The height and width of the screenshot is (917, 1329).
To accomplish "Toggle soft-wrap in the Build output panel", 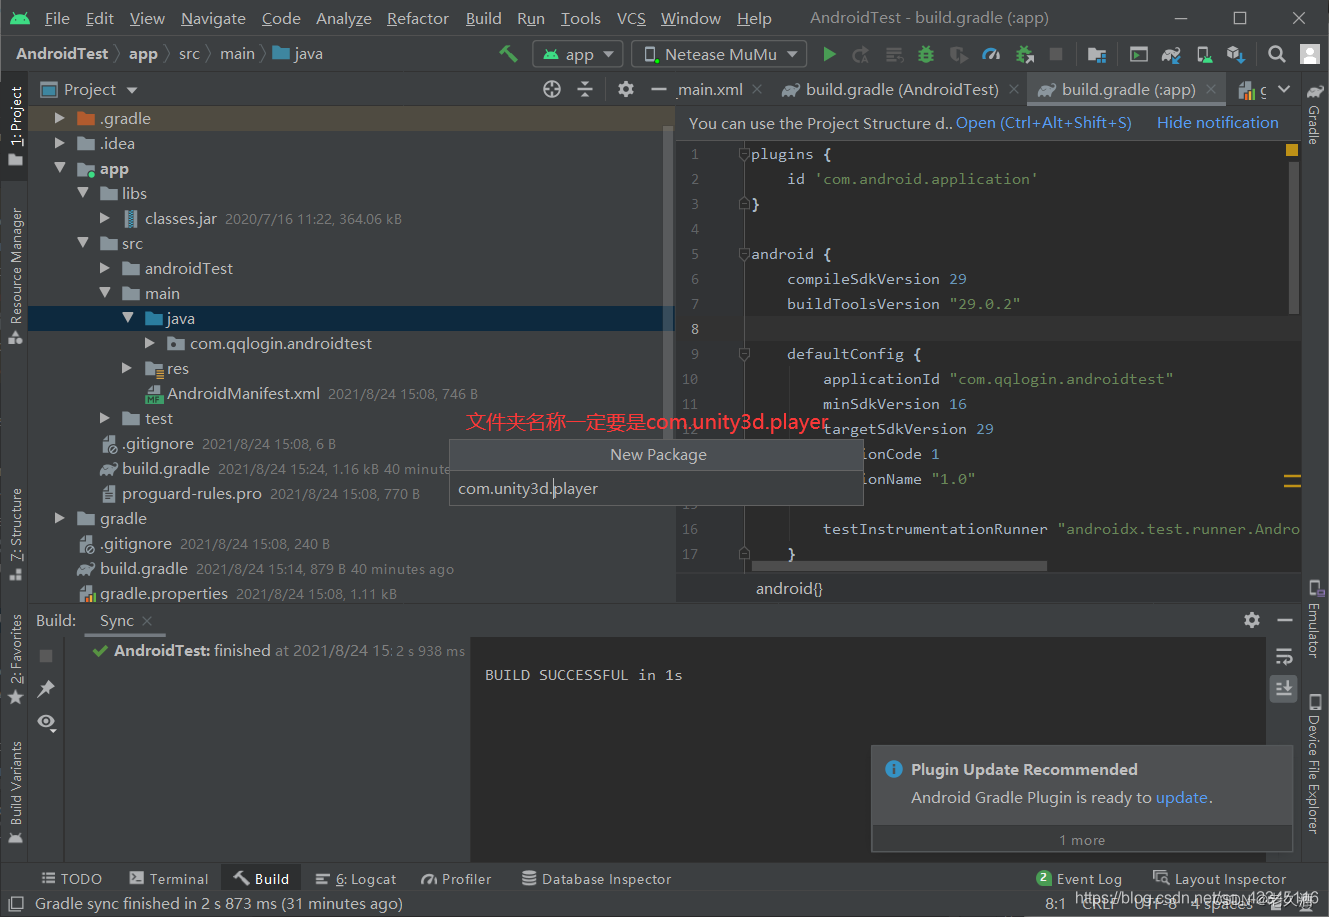I will coord(1283,655).
